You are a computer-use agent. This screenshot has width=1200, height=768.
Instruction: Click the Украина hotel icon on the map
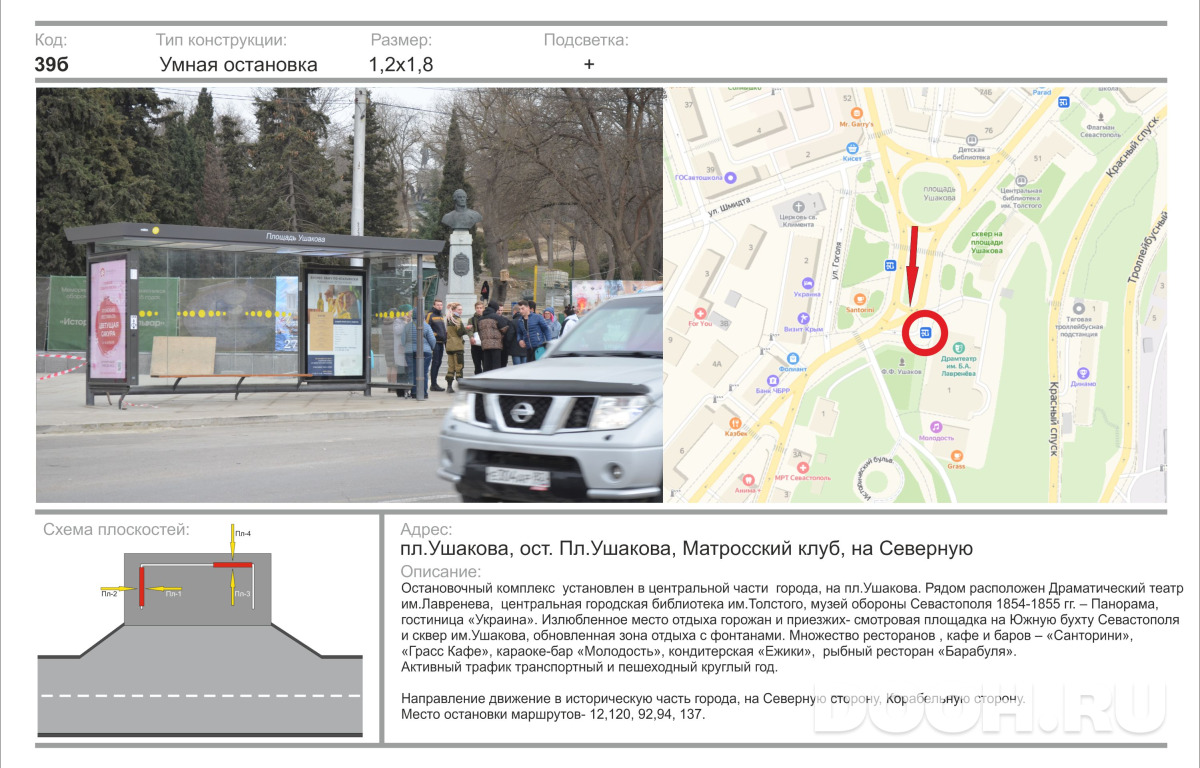tap(807, 284)
